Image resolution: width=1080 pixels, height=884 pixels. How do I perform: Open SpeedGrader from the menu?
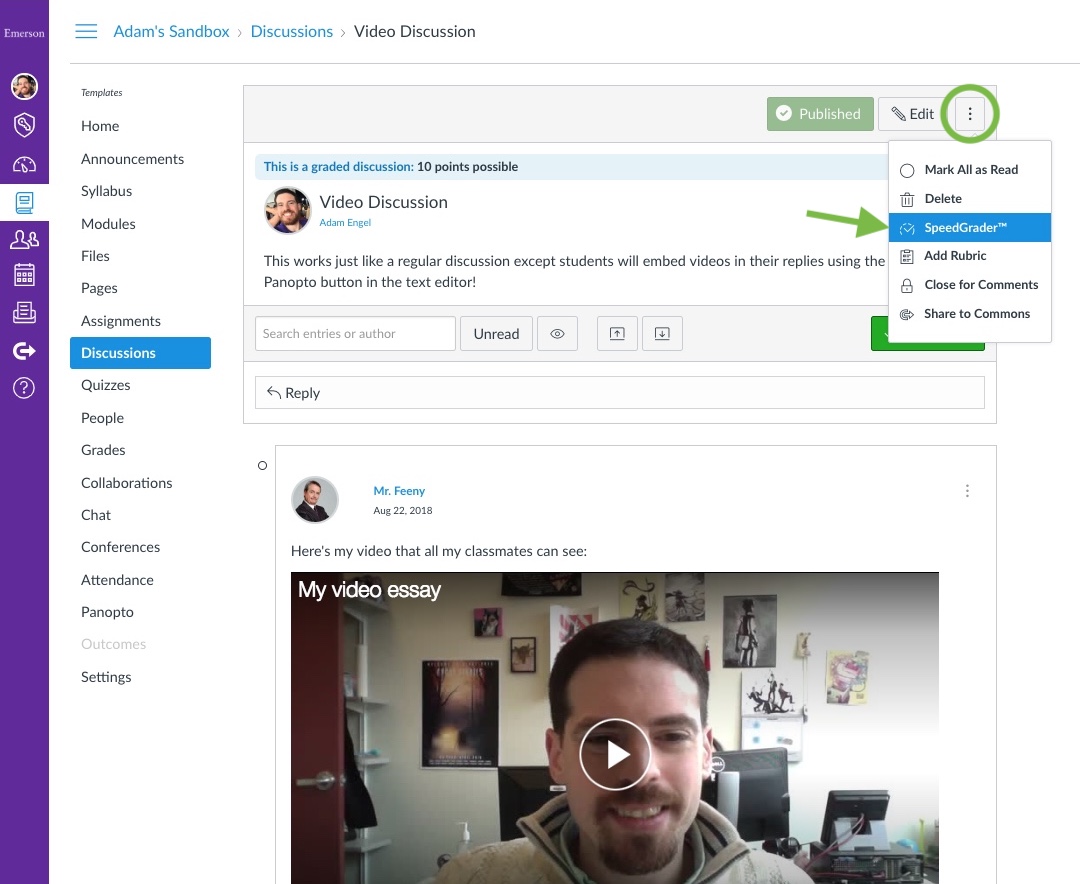(x=969, y=227)
